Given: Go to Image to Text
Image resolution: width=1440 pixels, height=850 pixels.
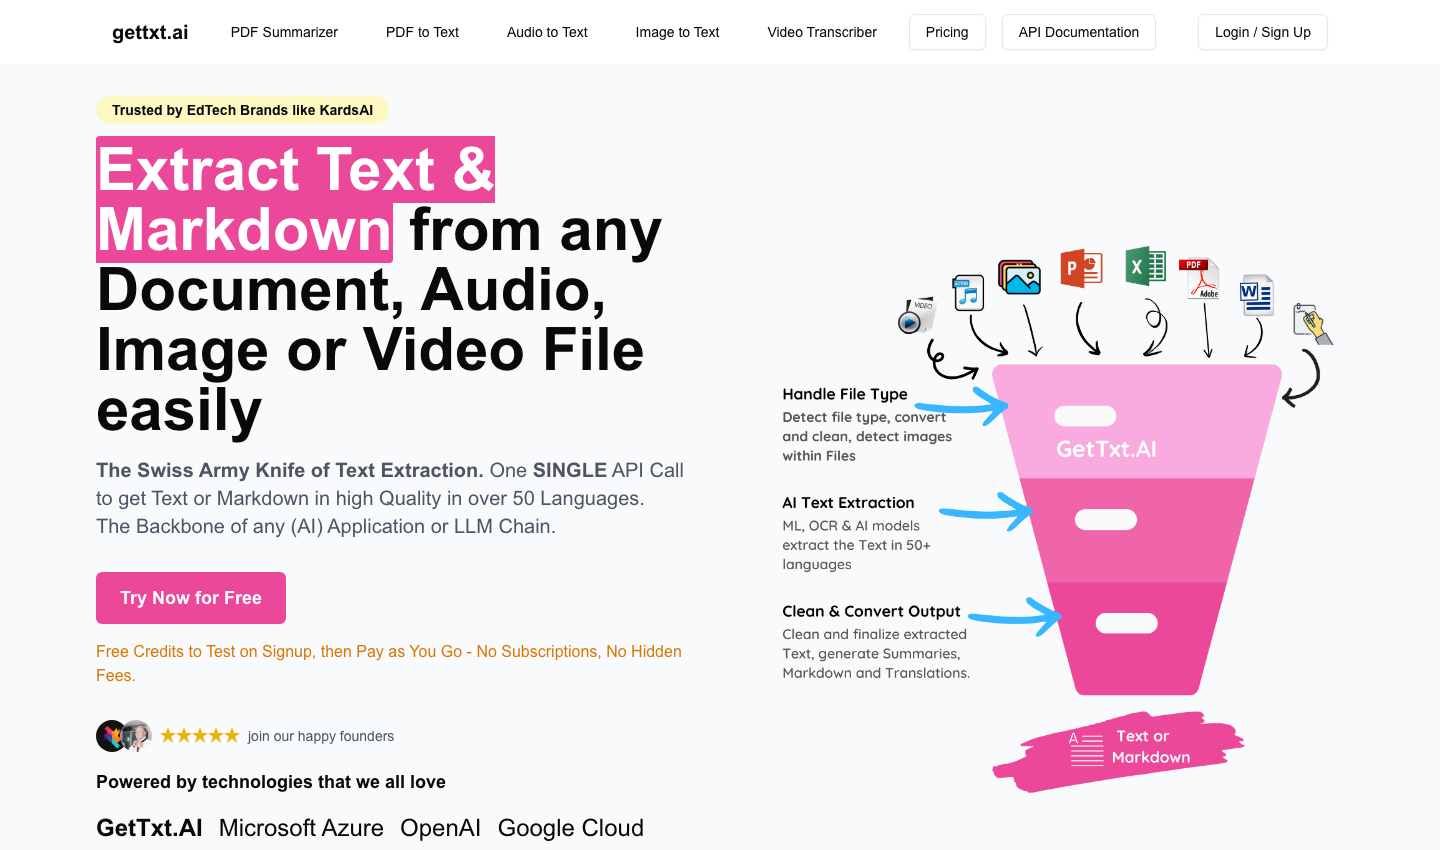Looking at the screenshot, I should pyautogui.click(x=677, y=32).
